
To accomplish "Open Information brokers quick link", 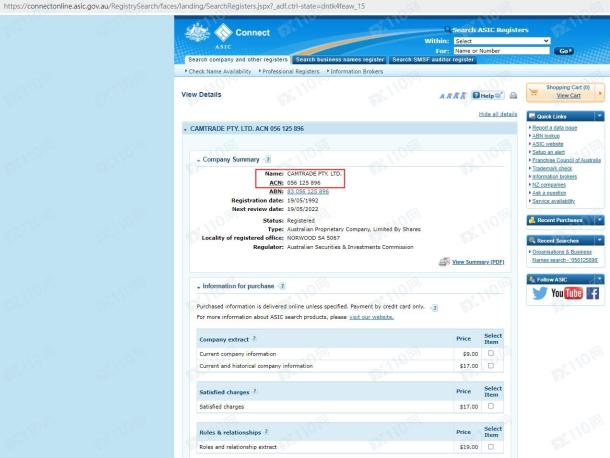I will click(x=554, y=177).
